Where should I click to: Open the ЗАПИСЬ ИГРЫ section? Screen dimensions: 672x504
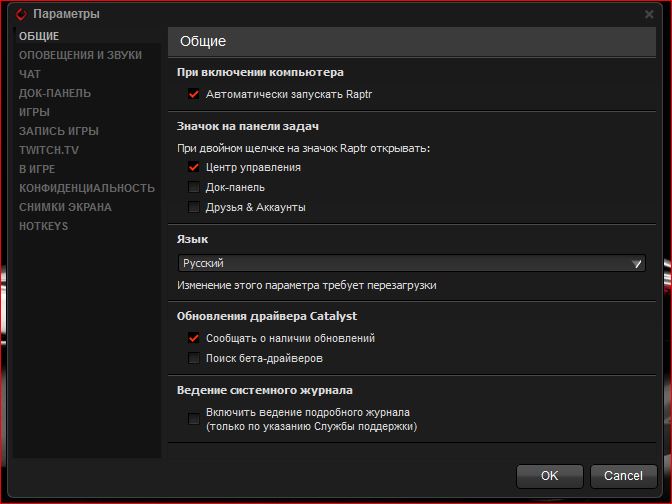pyautogui.click(x=59, y=131)
